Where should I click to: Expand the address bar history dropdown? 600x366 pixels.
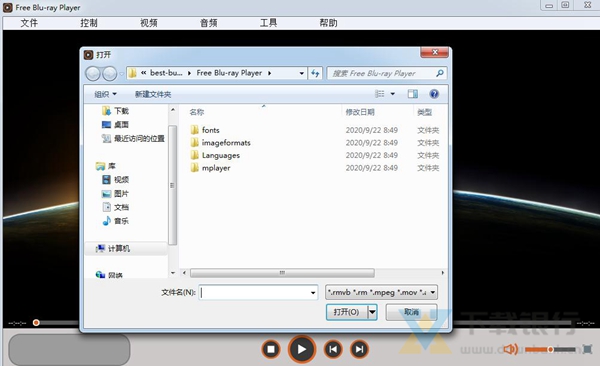coord(302,73)
